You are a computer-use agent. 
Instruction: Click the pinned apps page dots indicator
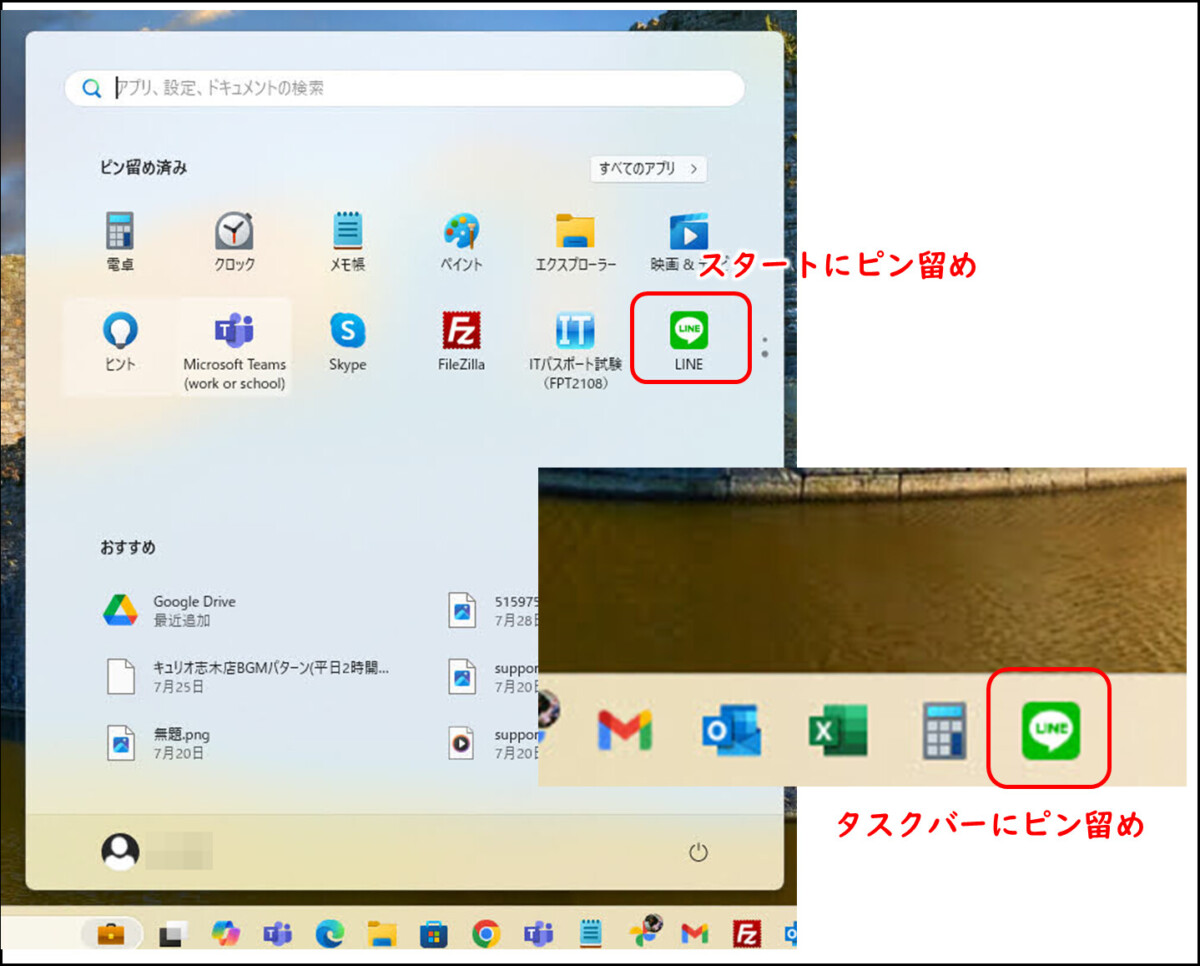pyautogui.click(x=765, y=347)
